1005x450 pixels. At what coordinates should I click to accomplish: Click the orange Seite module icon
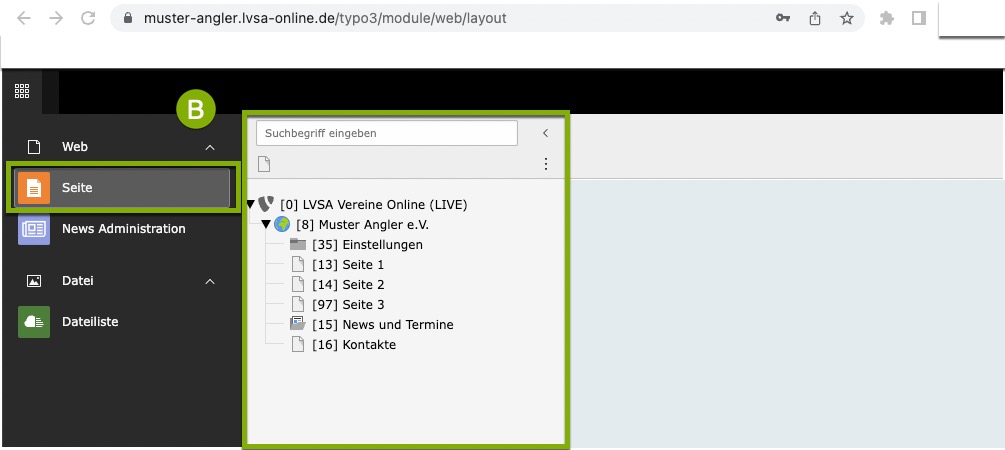coord(34,188)
